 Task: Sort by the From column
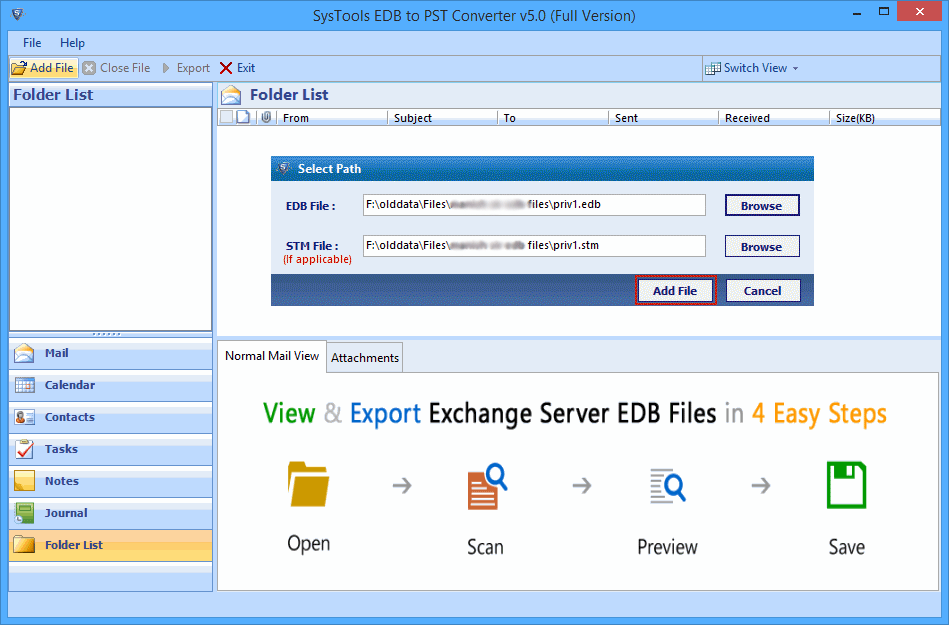[x=331, y=117]
